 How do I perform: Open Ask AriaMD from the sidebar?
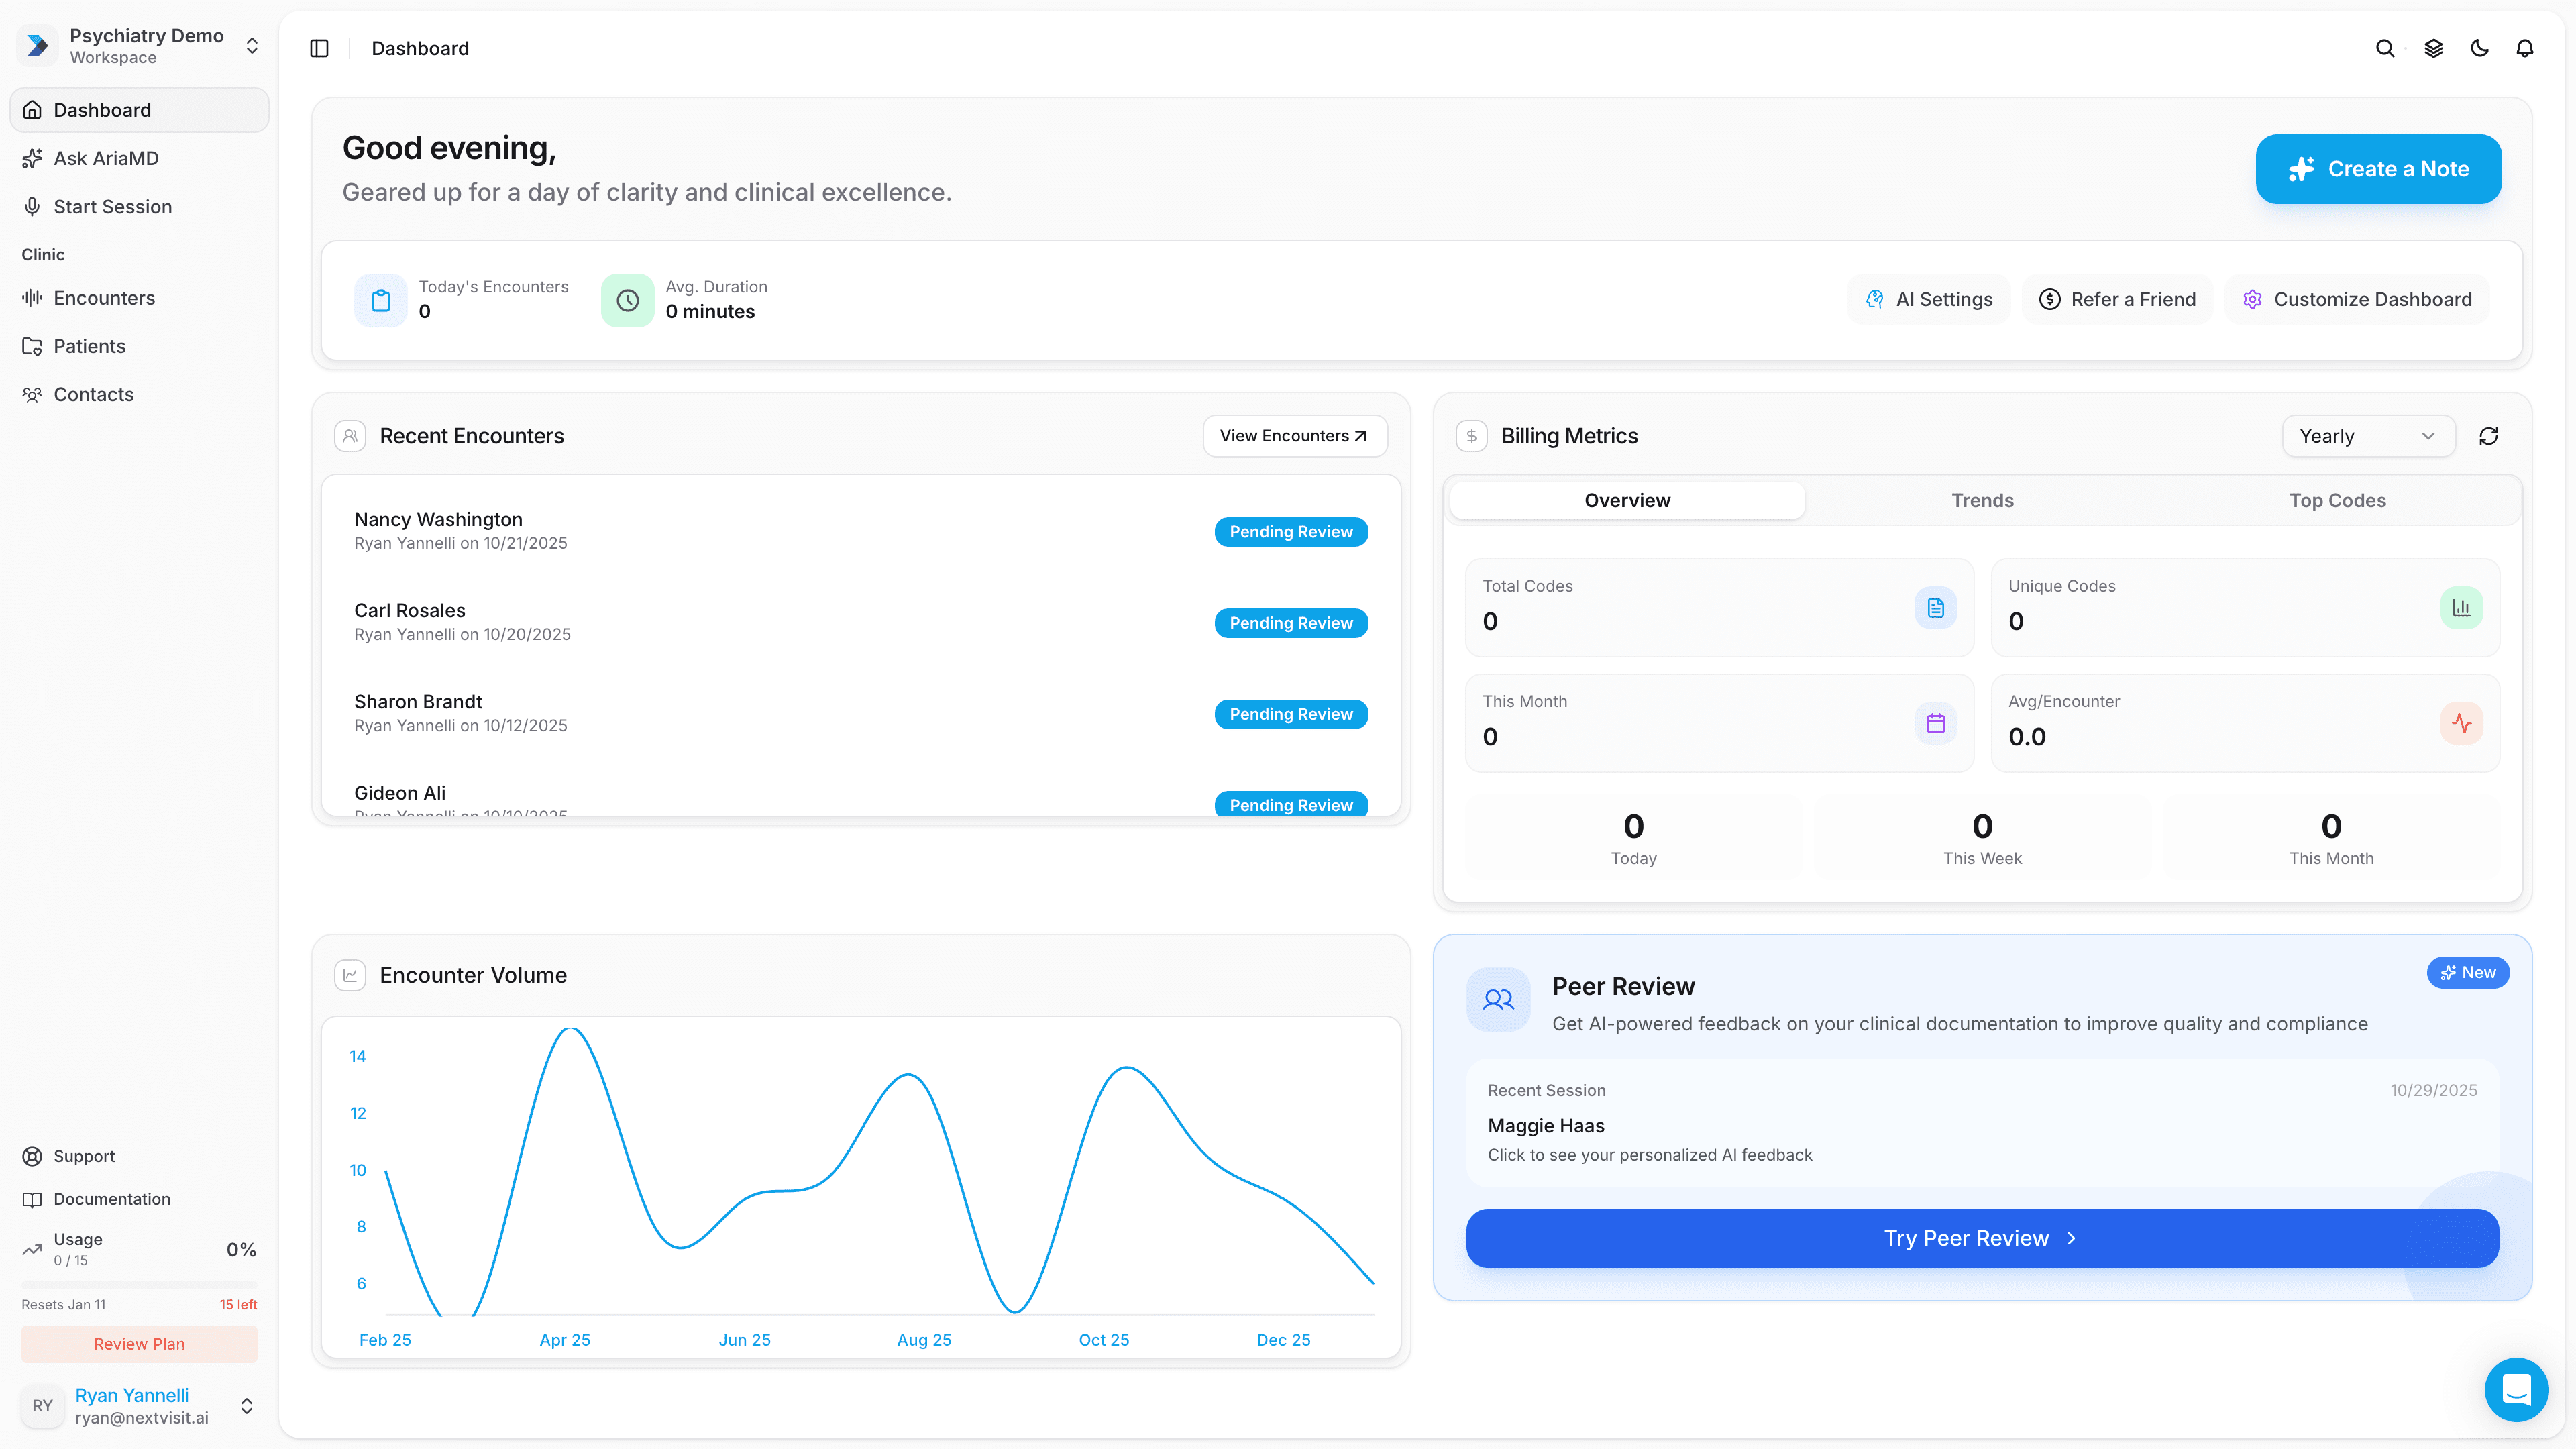coord(106,158)
